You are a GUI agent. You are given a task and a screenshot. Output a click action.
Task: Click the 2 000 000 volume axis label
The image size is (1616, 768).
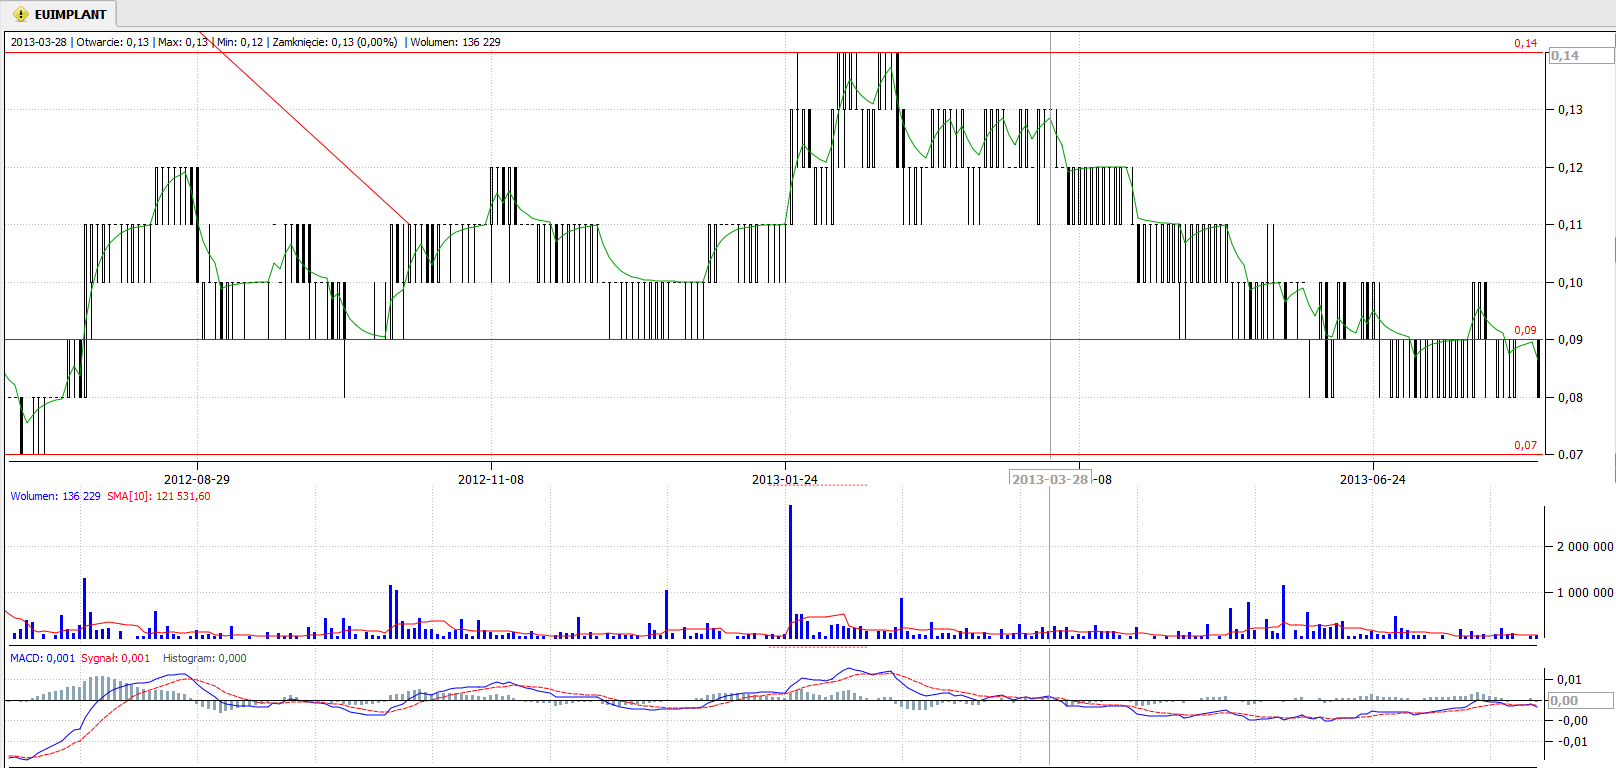pyautogui.click(x=1585, y=546)
